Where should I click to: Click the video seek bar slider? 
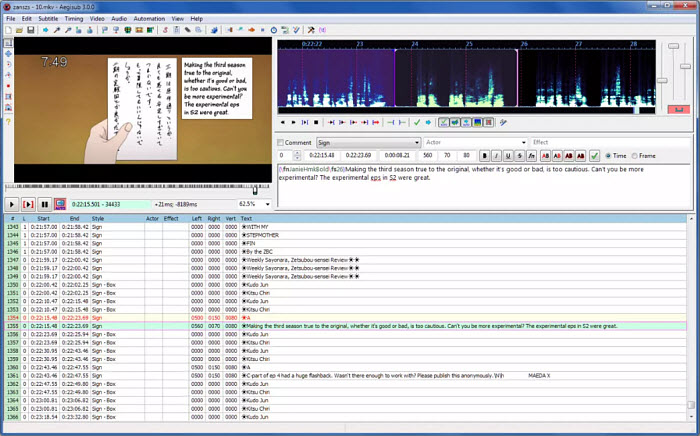click(x=255, y=191)
